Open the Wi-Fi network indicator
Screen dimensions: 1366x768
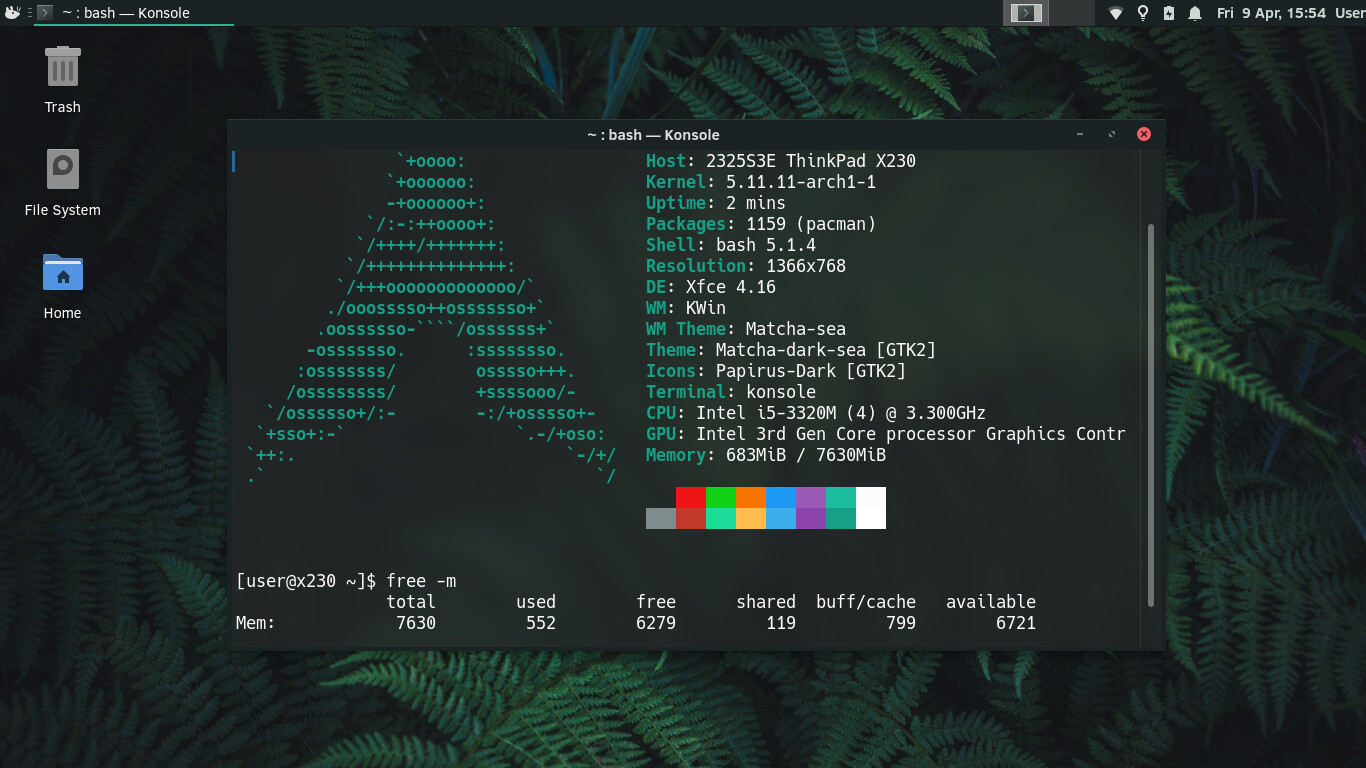tap(1116, 13)
